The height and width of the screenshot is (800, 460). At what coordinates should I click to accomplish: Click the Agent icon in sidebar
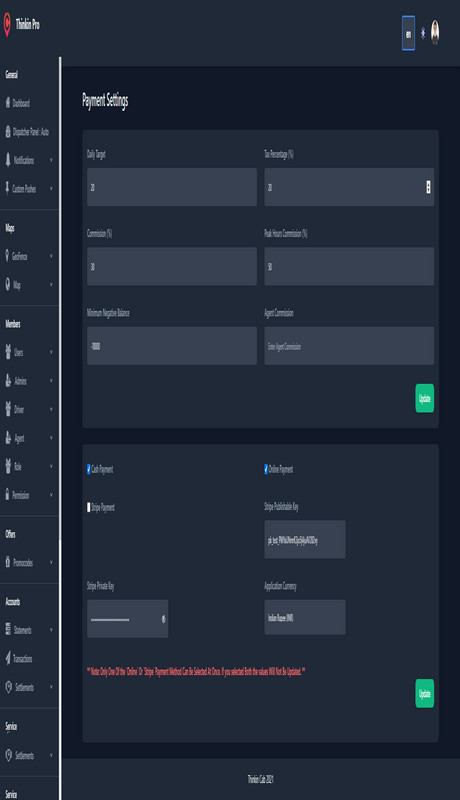8,438
